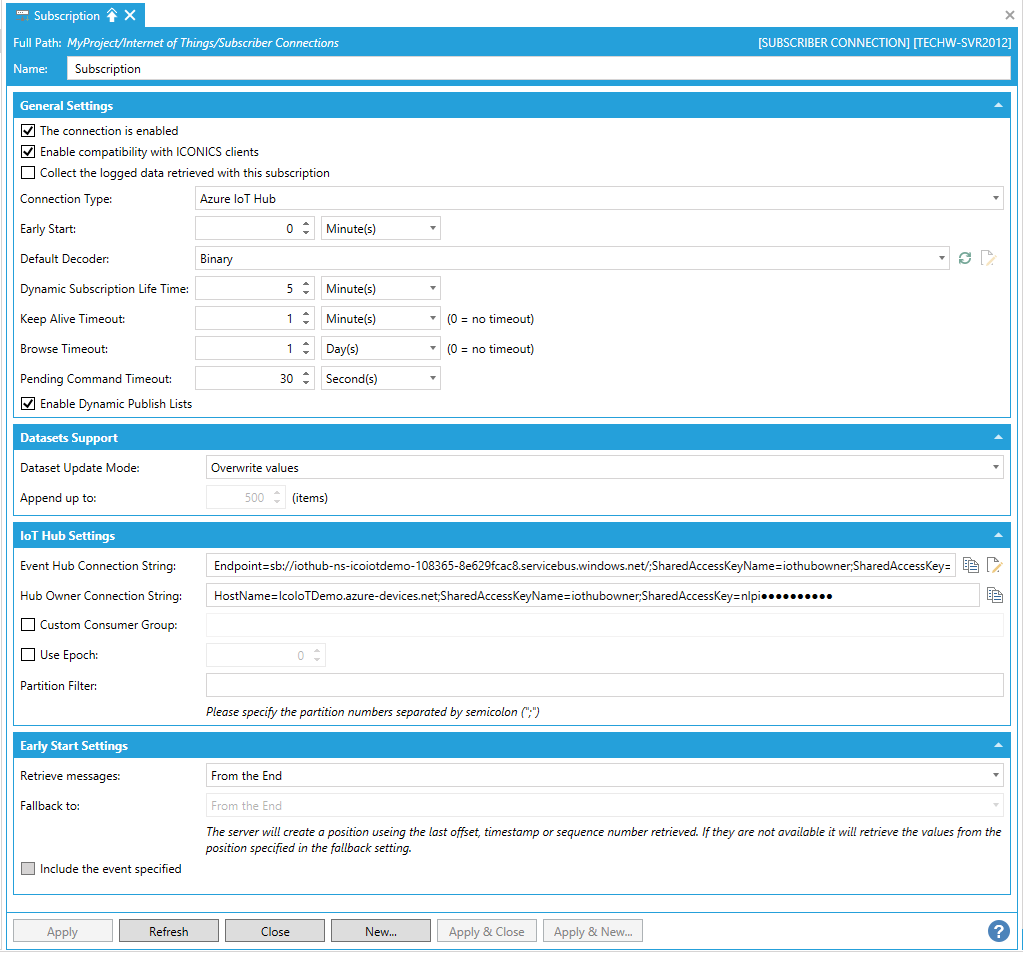The height and width of the screenshot is (955, 1023).
Task: Collapse the General Settings section
Action: click(997, 106)
